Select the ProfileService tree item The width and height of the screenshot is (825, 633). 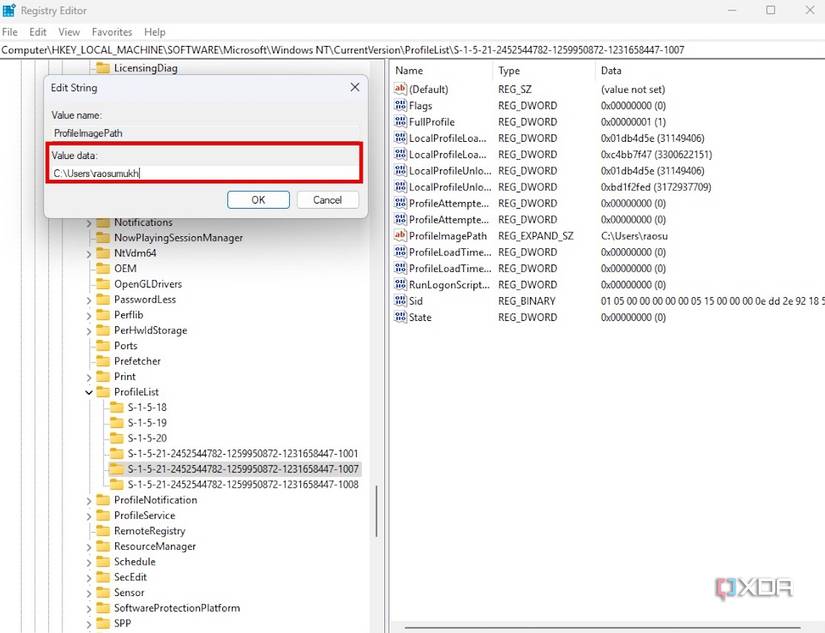click(145, 515)
